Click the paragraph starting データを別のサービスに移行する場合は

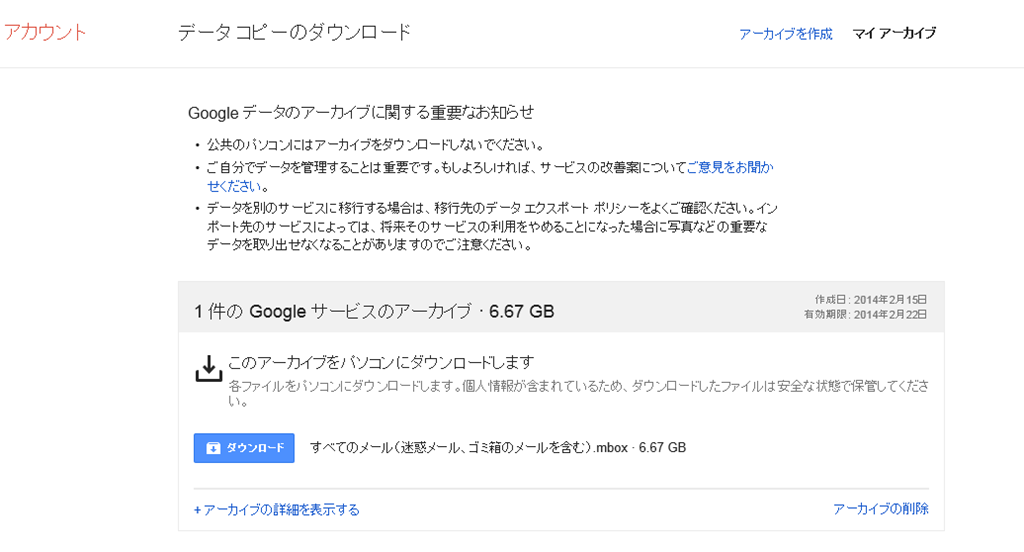(492, 227)
